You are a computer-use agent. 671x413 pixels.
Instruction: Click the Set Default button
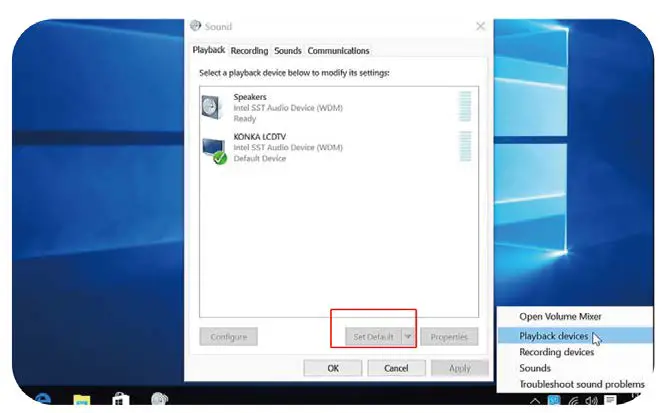[x=374, y=337]
